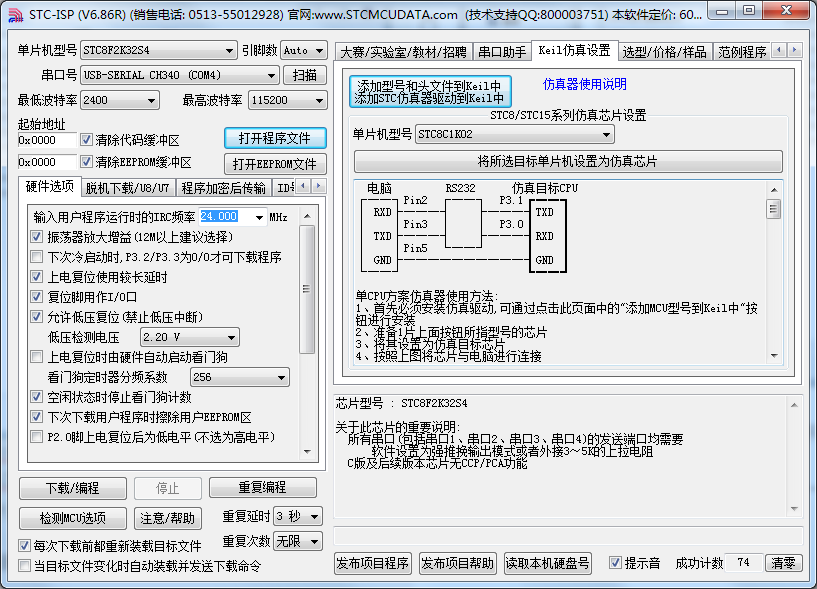Toggle 提示音 checkbox
Image resolution: width=817 pixels, height=589 pixels.
[615, 563]
